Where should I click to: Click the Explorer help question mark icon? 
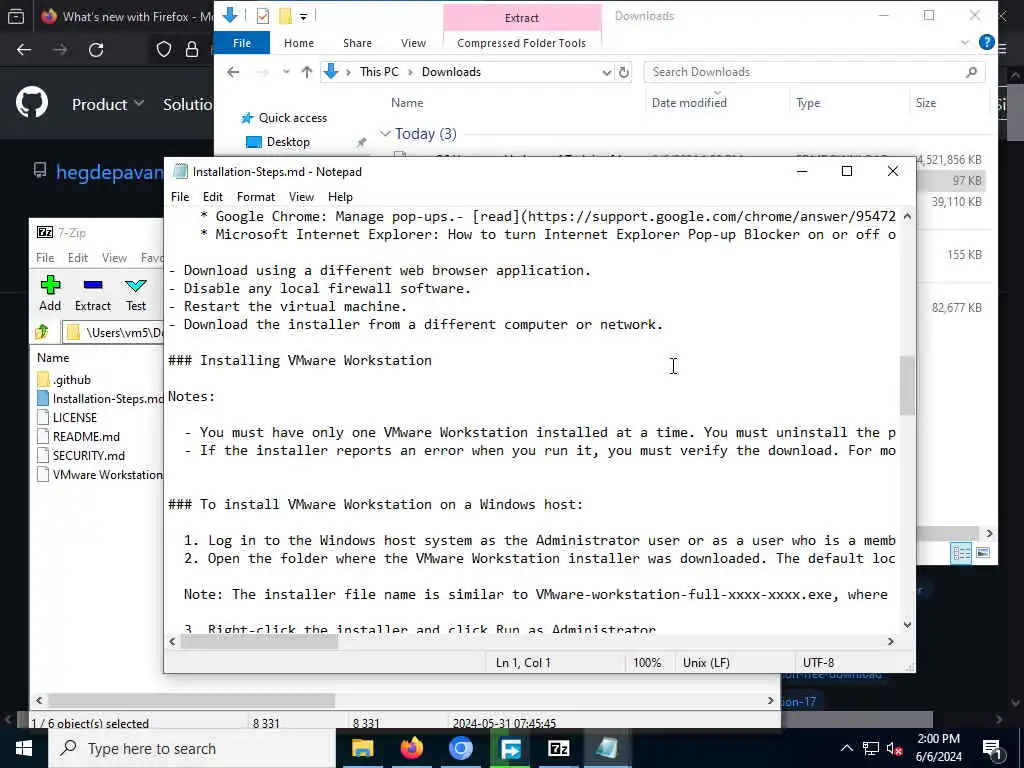[x=986, y=42]
